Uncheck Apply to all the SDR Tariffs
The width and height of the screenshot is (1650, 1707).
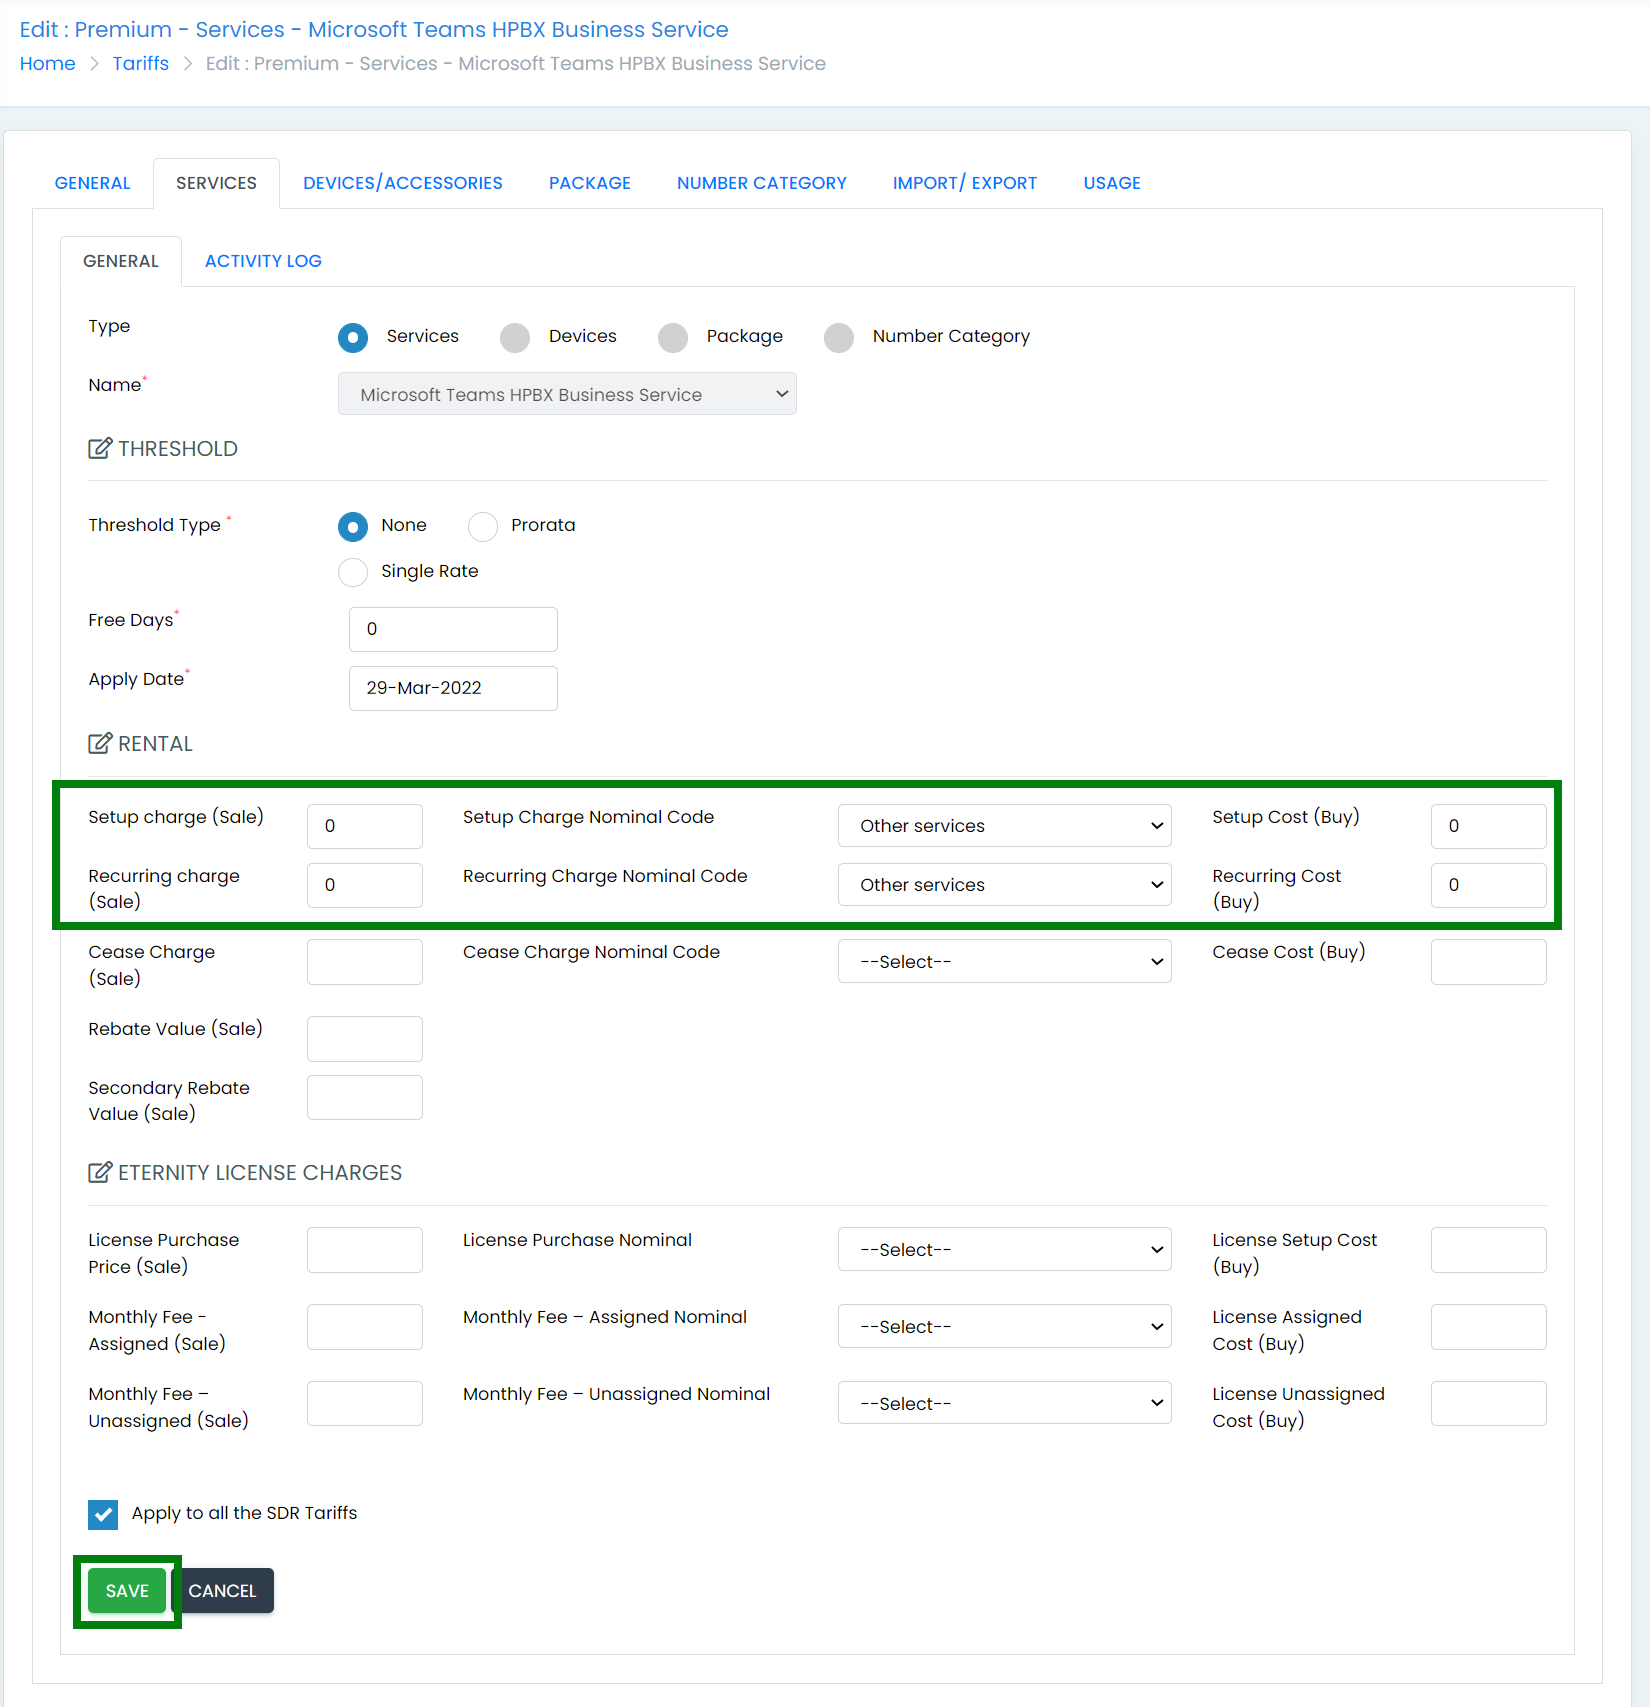pos(103,1514)
